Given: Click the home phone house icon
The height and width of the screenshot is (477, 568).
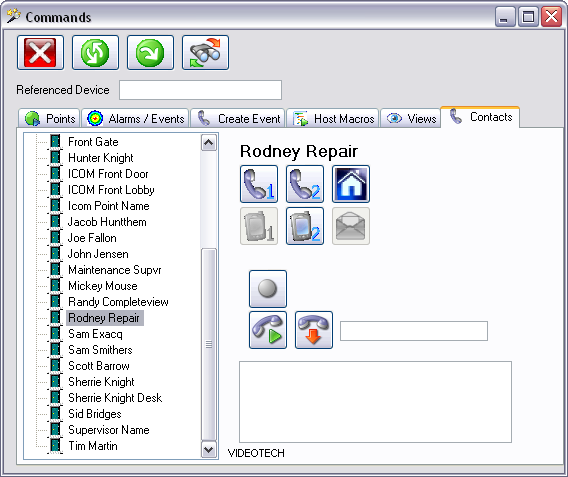Looking at the screenshot, I should pos(351,184).
